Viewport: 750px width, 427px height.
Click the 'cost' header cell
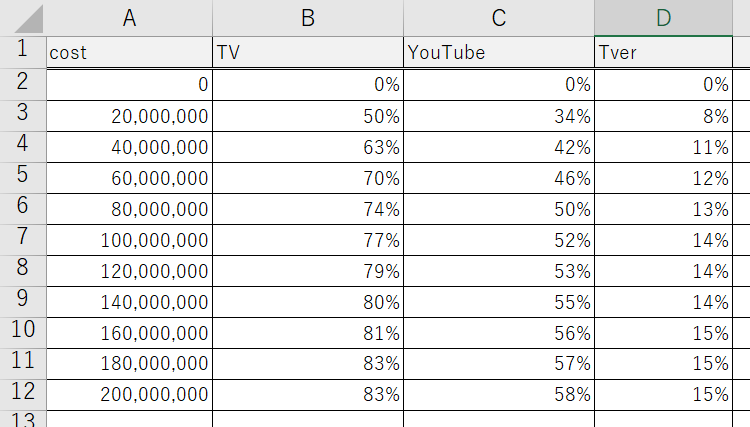click(x=129, y=53)
